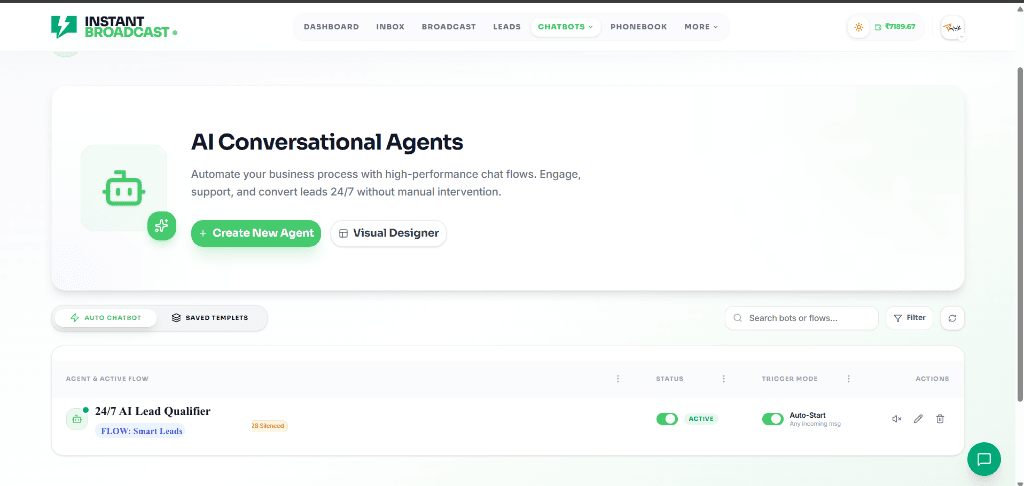Switch to the Saved Templets tab
The image size is (1024, 486).
pyautogui.click(x=210, y=318)
